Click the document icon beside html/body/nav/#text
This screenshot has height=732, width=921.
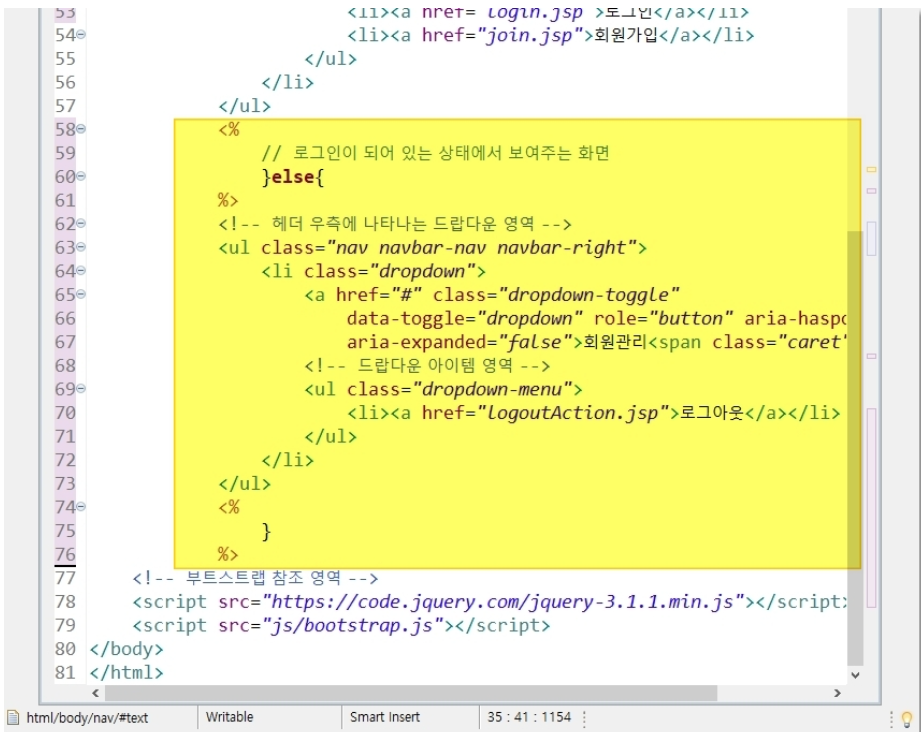(13, 717)
